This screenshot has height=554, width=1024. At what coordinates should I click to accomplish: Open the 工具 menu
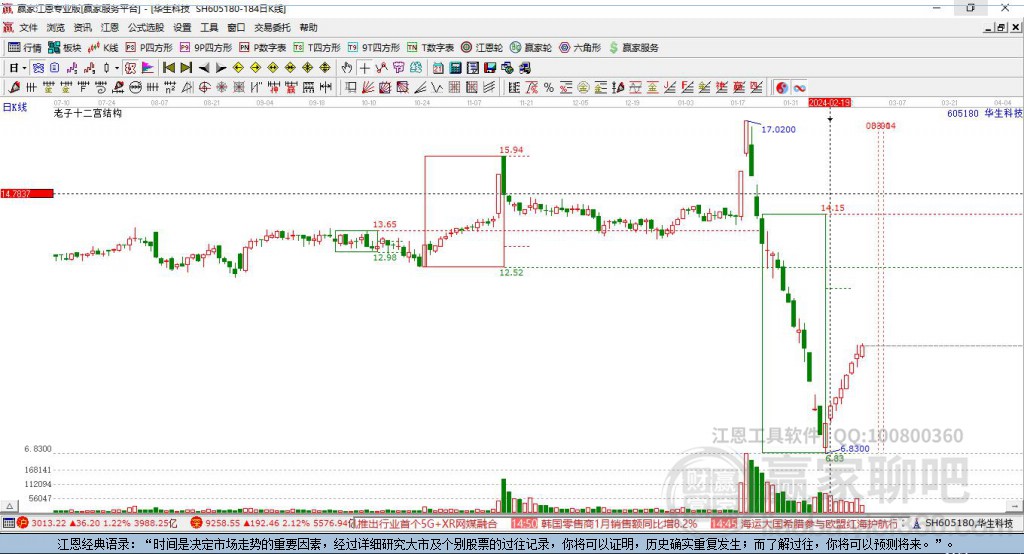[x=209, y=27]
